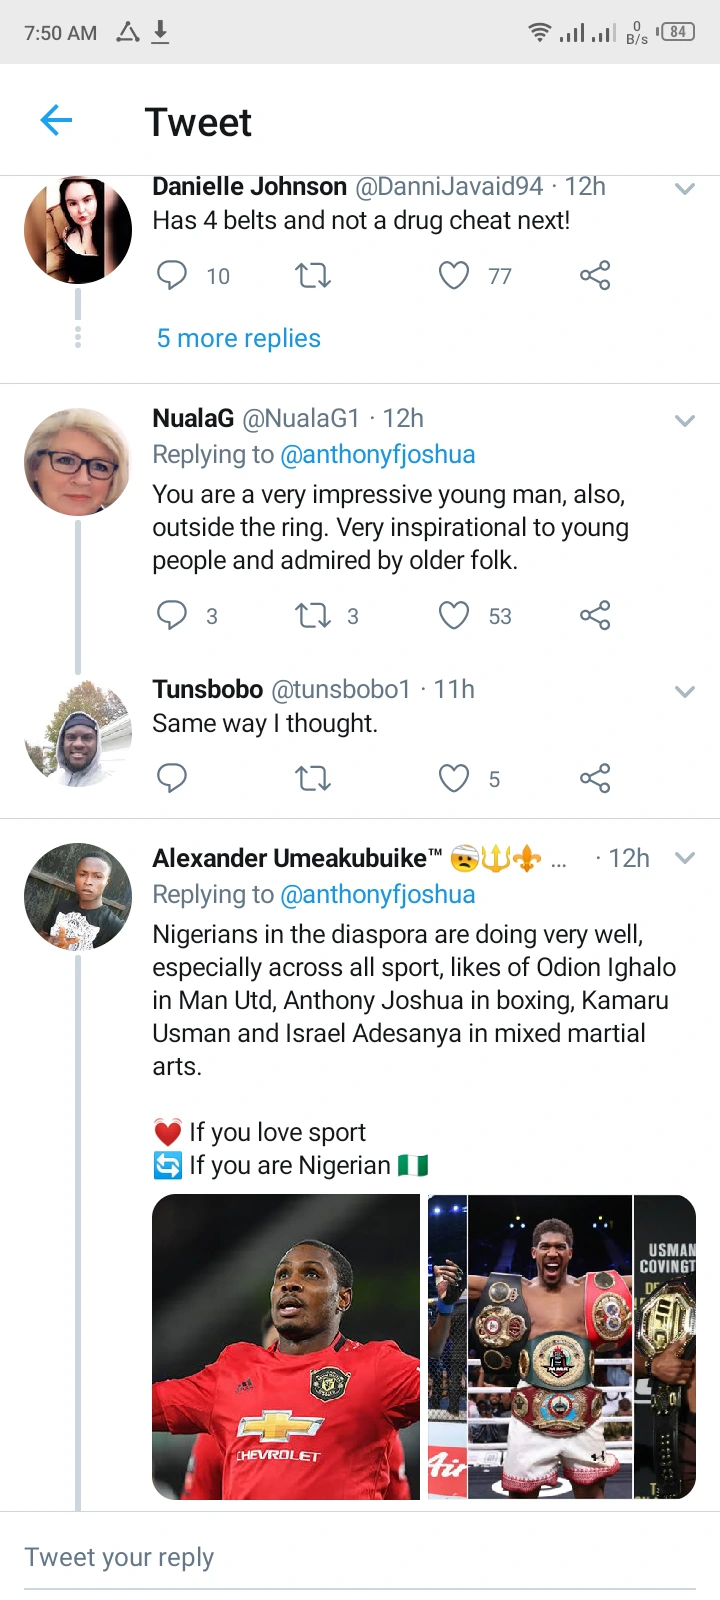The height and width of the screenshot is (1600, 720).
Task: Open Alexander Umeakubuike's profile picture
Action: point(78,896)
